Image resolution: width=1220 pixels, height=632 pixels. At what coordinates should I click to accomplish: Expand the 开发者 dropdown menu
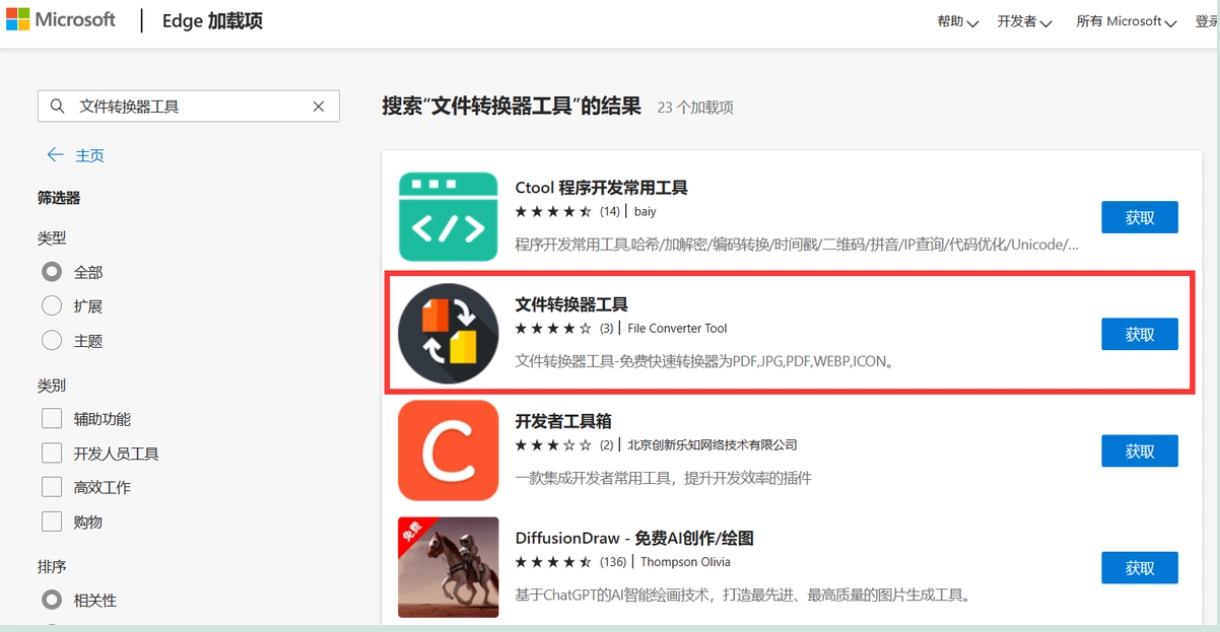coord(1025,21)
